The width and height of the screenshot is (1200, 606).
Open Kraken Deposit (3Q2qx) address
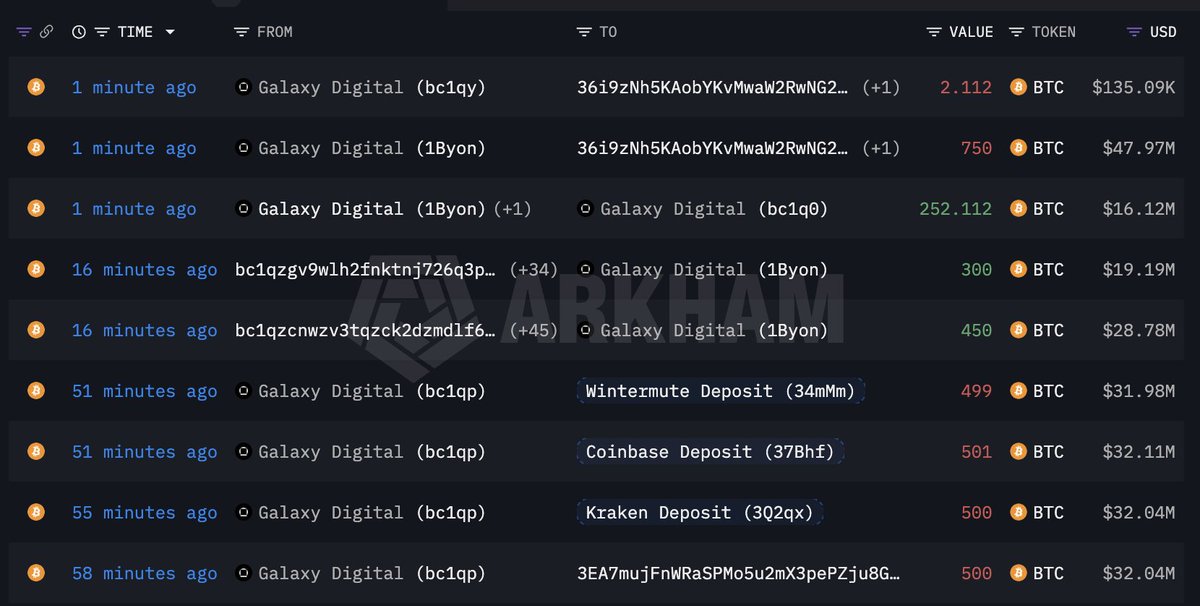[699, 513]
